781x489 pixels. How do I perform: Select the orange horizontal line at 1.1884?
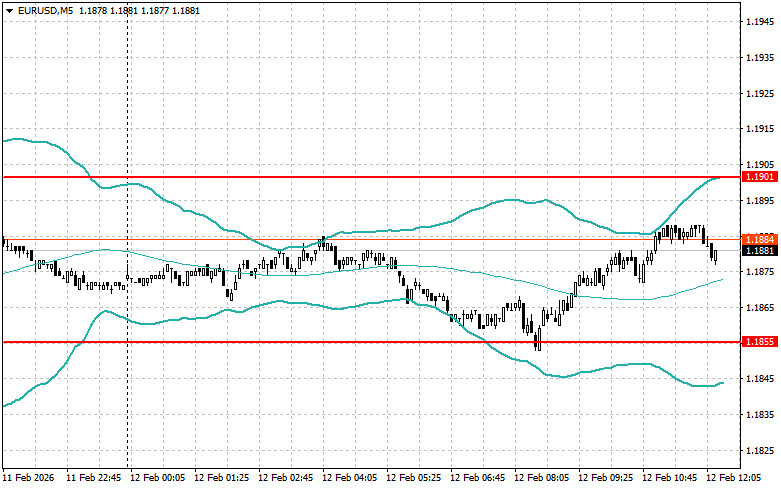pos(371,240)
